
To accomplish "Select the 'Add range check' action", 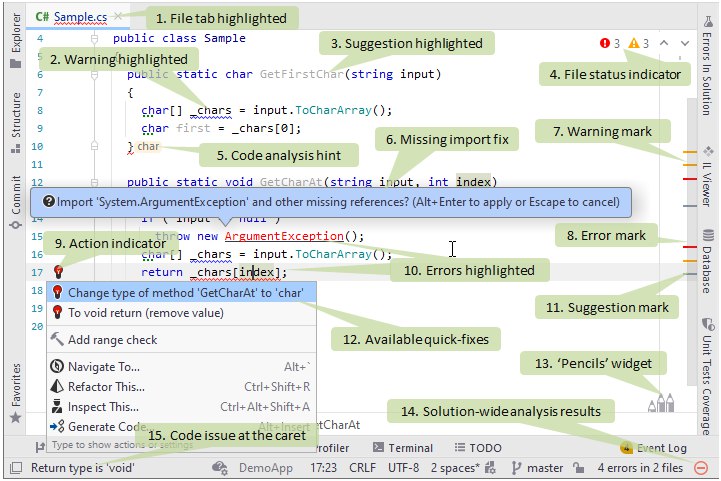I will click(181, 340).
